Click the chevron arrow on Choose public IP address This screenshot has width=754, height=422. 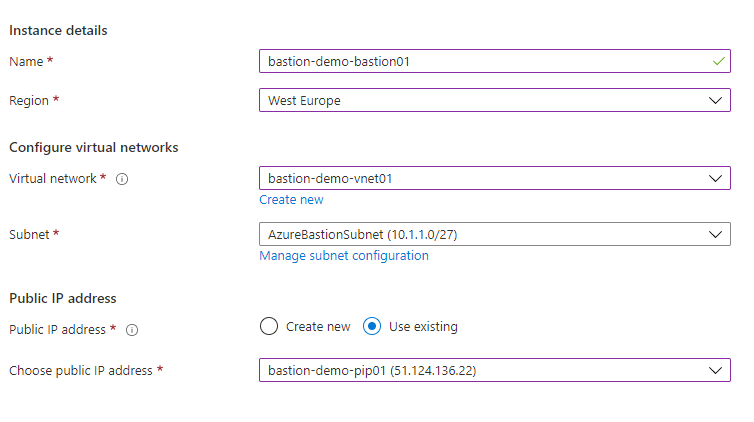715,371
